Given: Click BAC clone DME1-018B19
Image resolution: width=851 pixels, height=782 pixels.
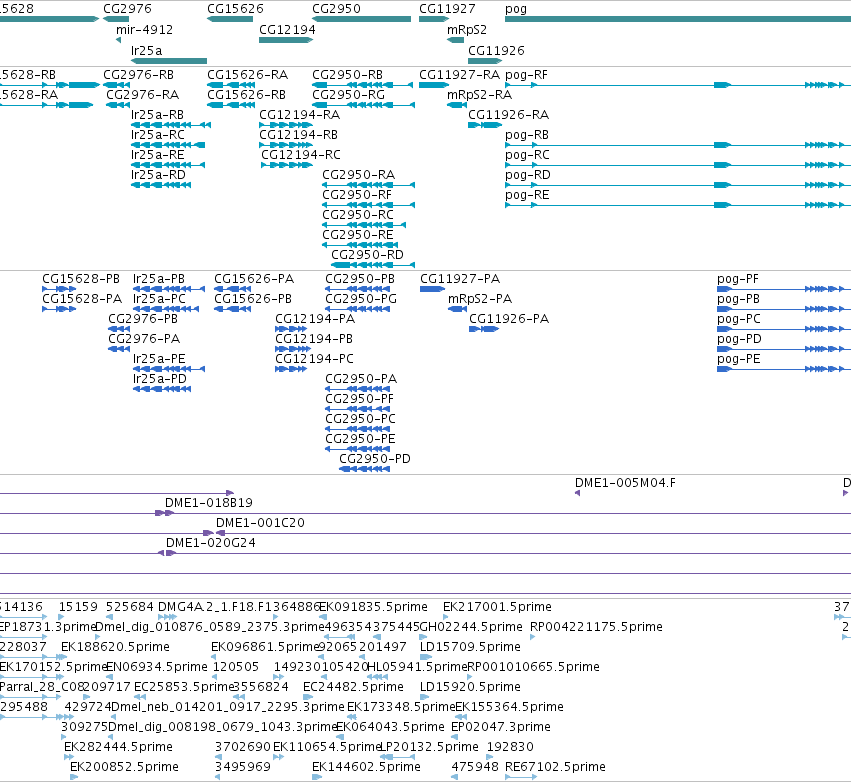Looking at the screenshot, I should click(x=209, y=503).
